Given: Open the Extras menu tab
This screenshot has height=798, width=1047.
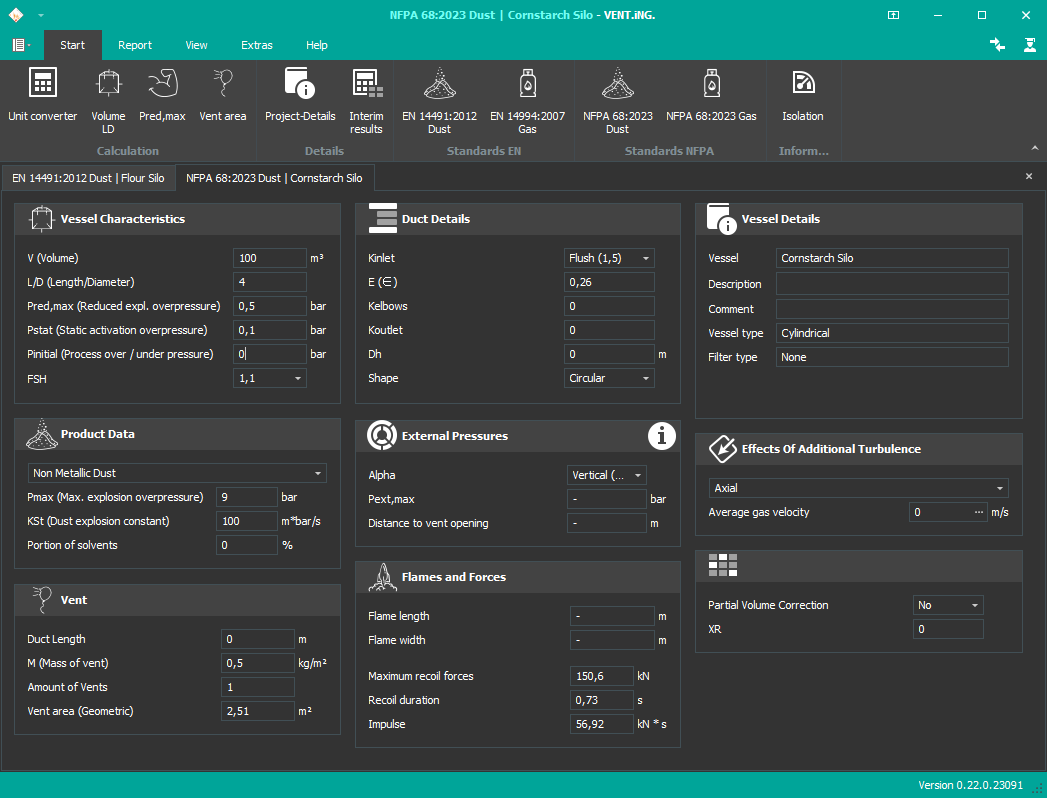Looking at the screenshot, I should 256,45.
